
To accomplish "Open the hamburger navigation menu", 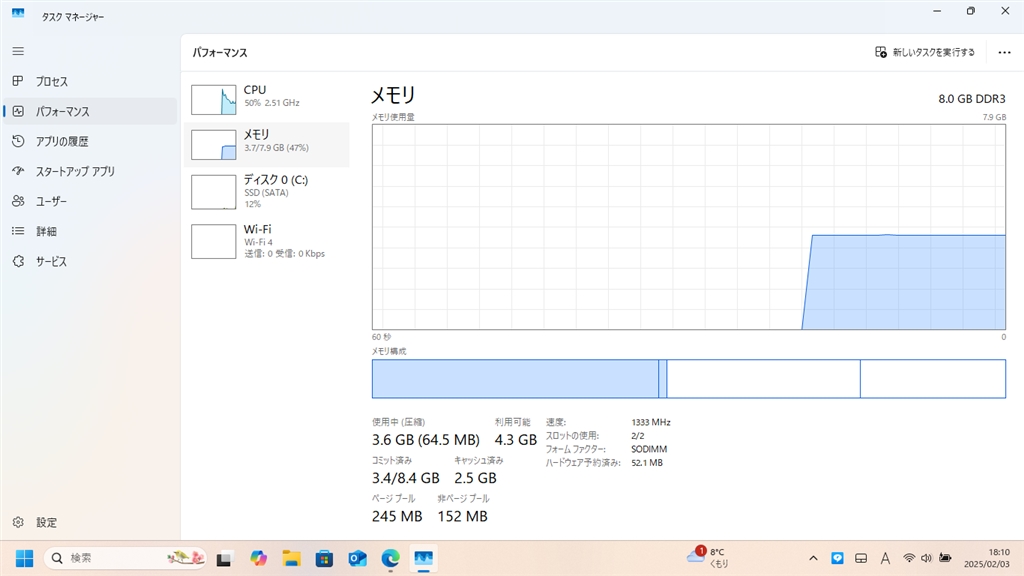I will [x=18, y=51].
